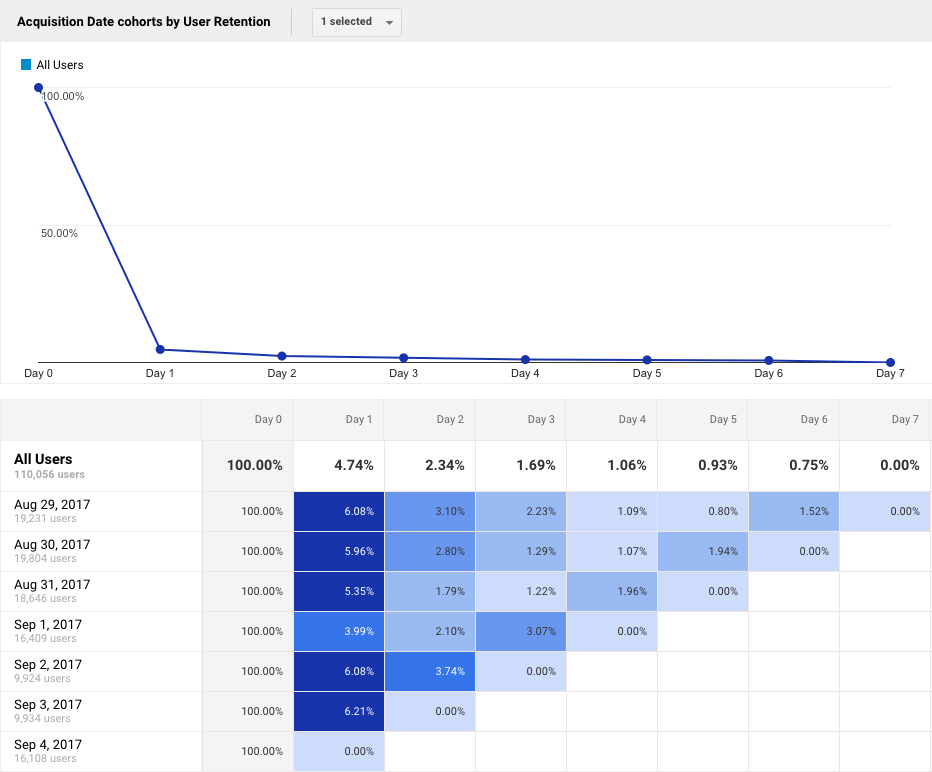Click the 5.96% cell for Aug 30
932x772 pixels.
pyautogui.click(x=339, y=552)
